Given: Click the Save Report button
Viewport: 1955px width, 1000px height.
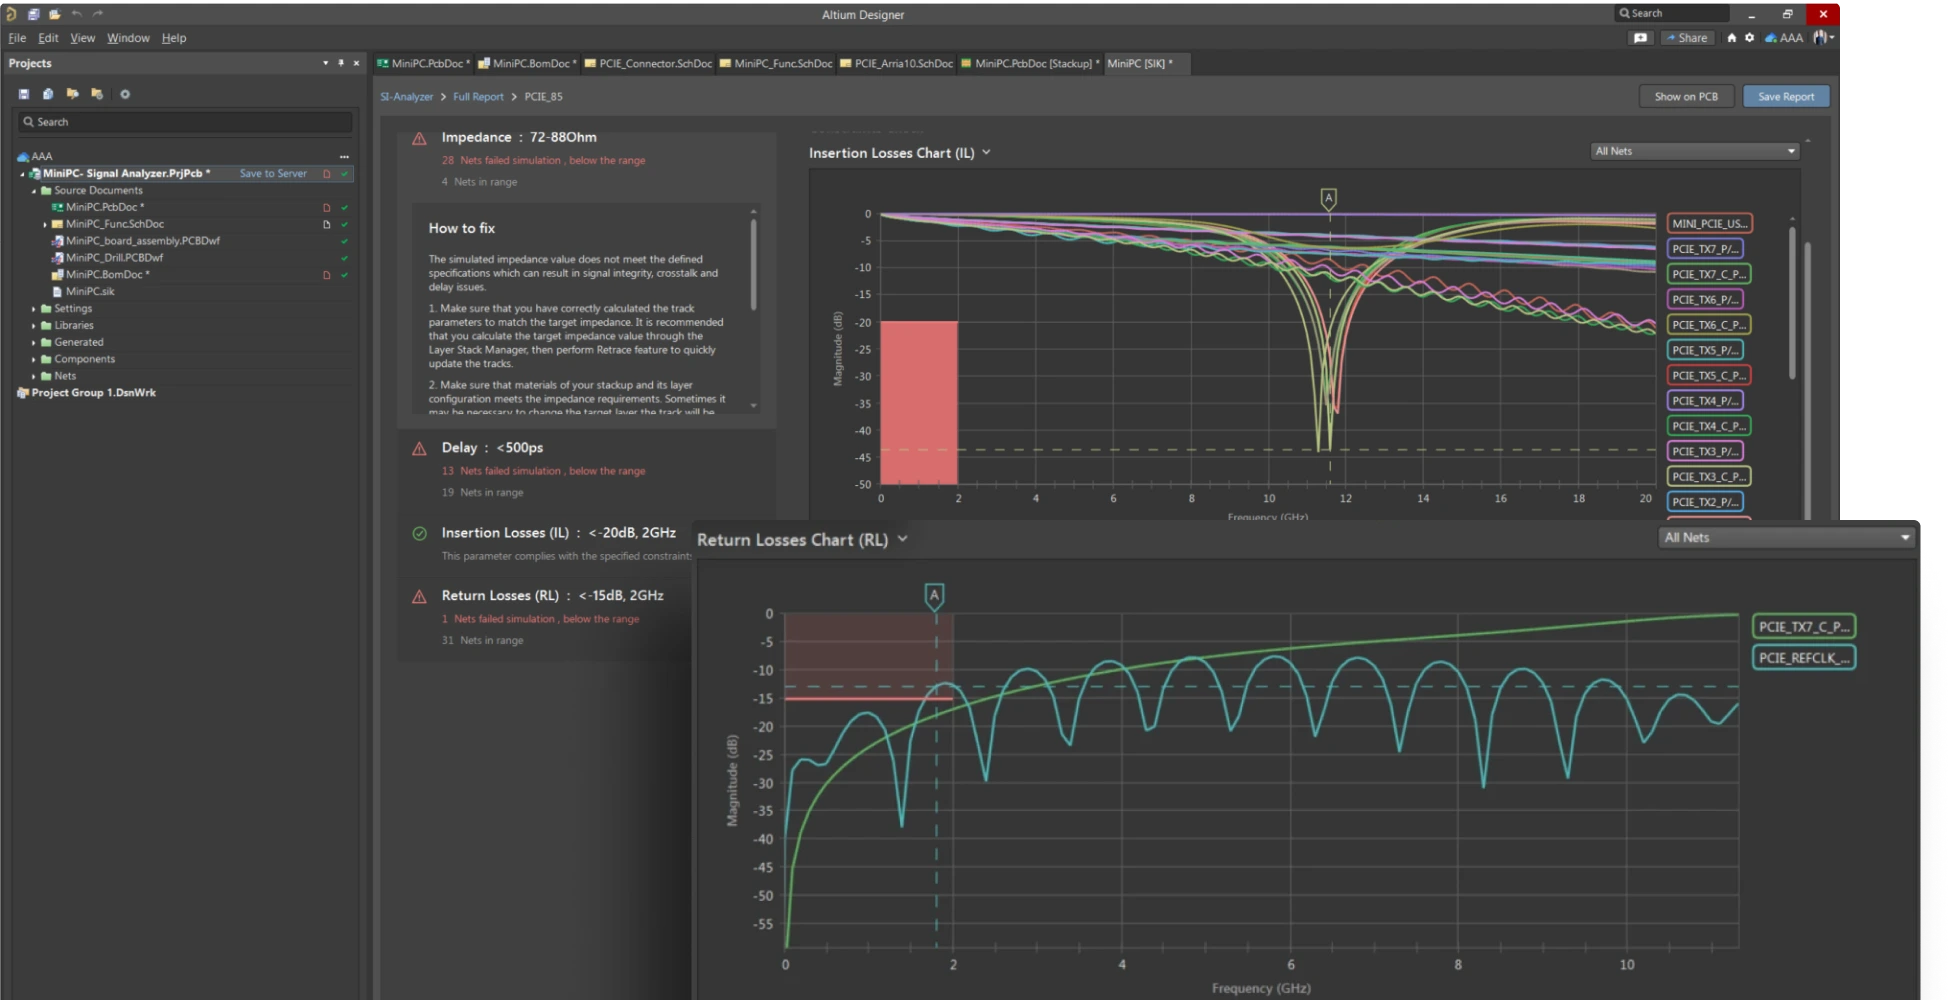Looking at the screenshot, I should [1785, 97].
